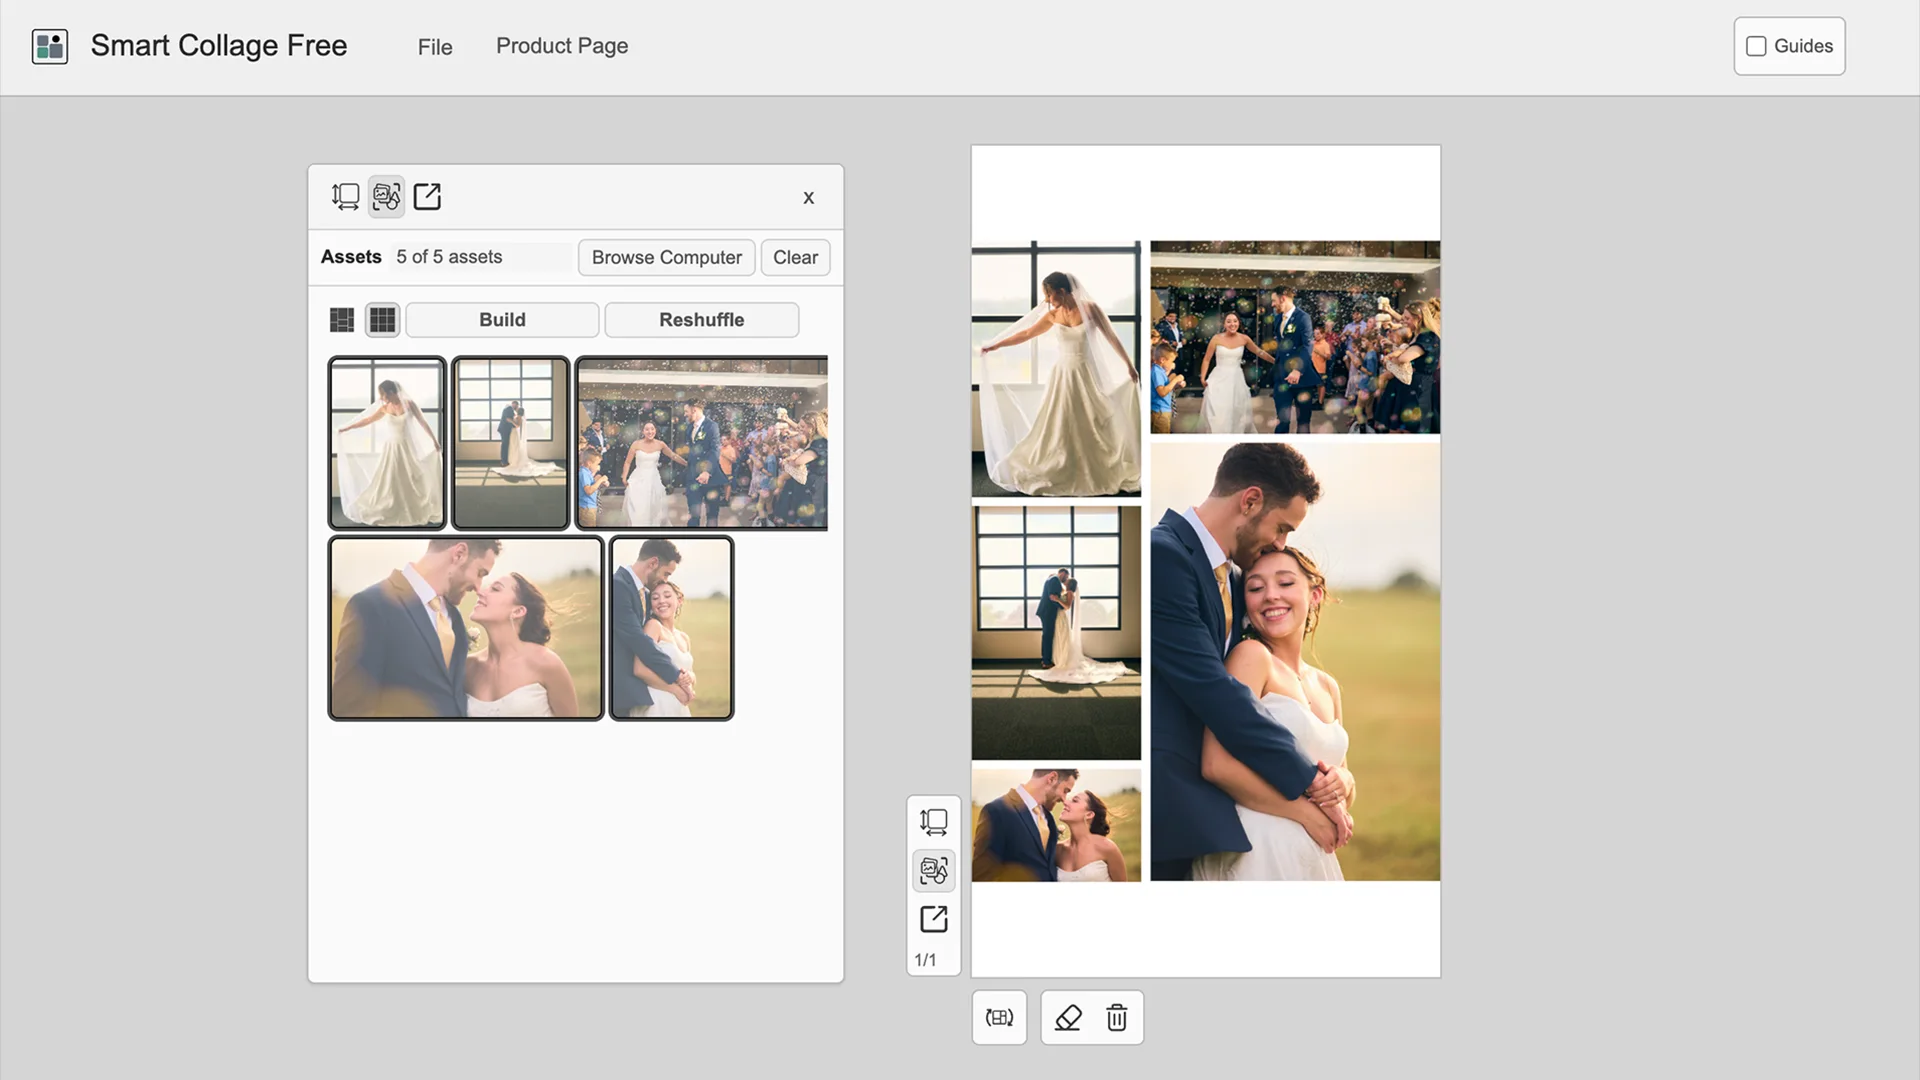Choose the mosaic layout style icon
The image size is (1920, 1080).
click(342, 320)
